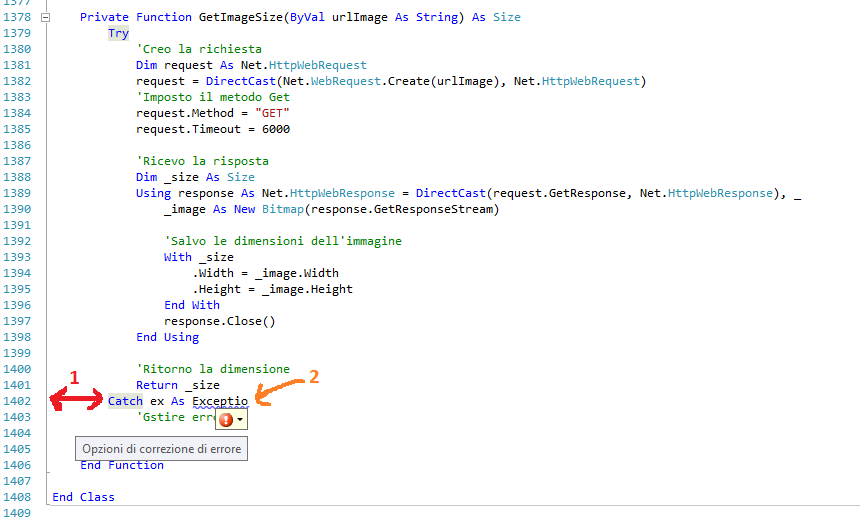Click the red double-headed arrow annotation
The height and width of the screenshot is (519, 860).
click(76, 400)
